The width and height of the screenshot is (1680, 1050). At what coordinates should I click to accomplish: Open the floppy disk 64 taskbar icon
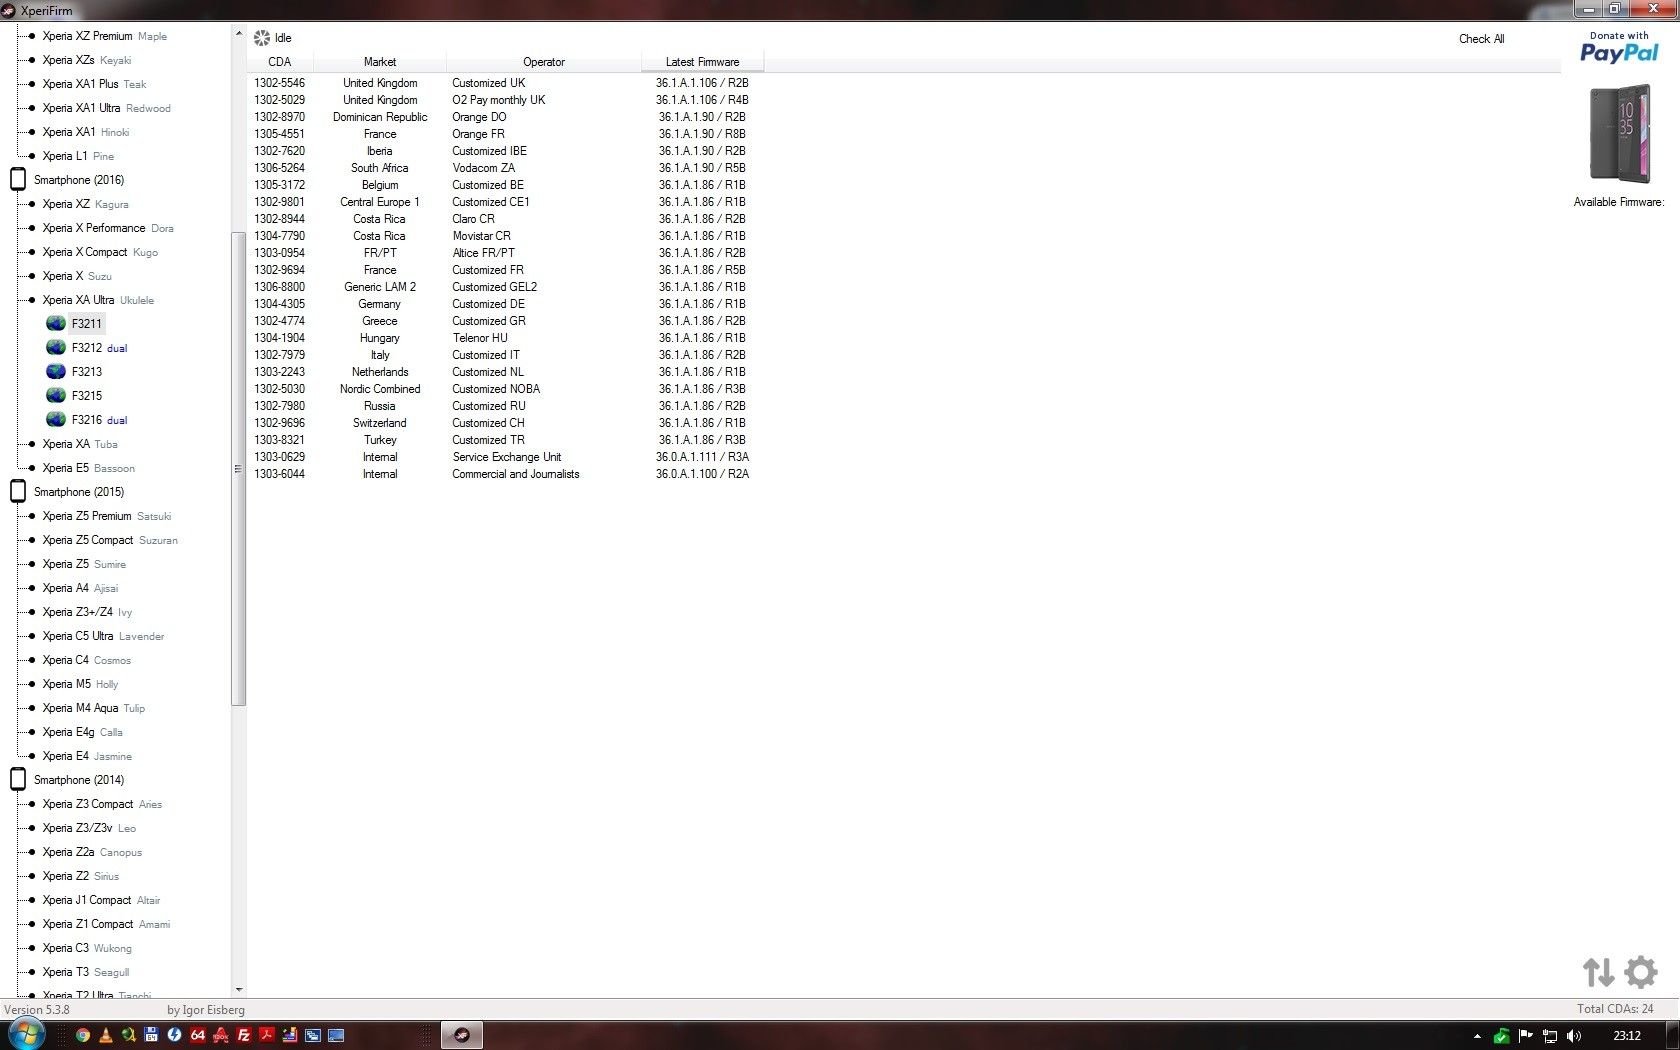pos(151,1035)
